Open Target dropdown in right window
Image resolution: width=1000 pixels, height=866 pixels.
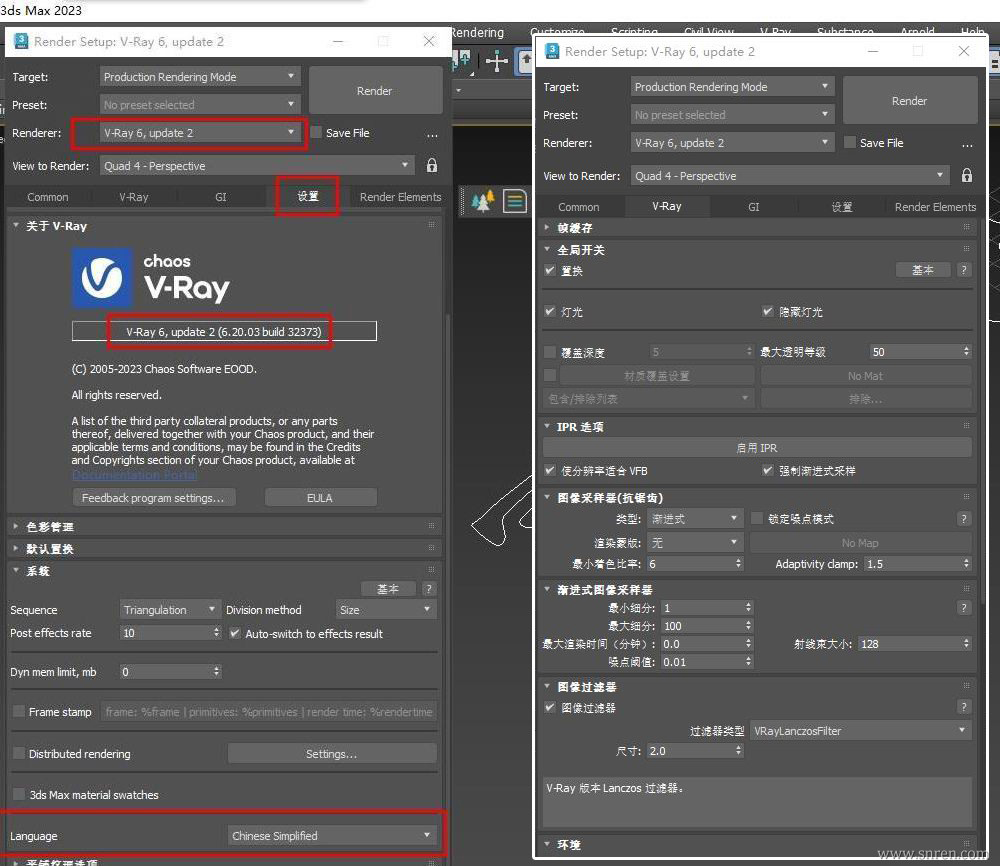coord(732,87)
